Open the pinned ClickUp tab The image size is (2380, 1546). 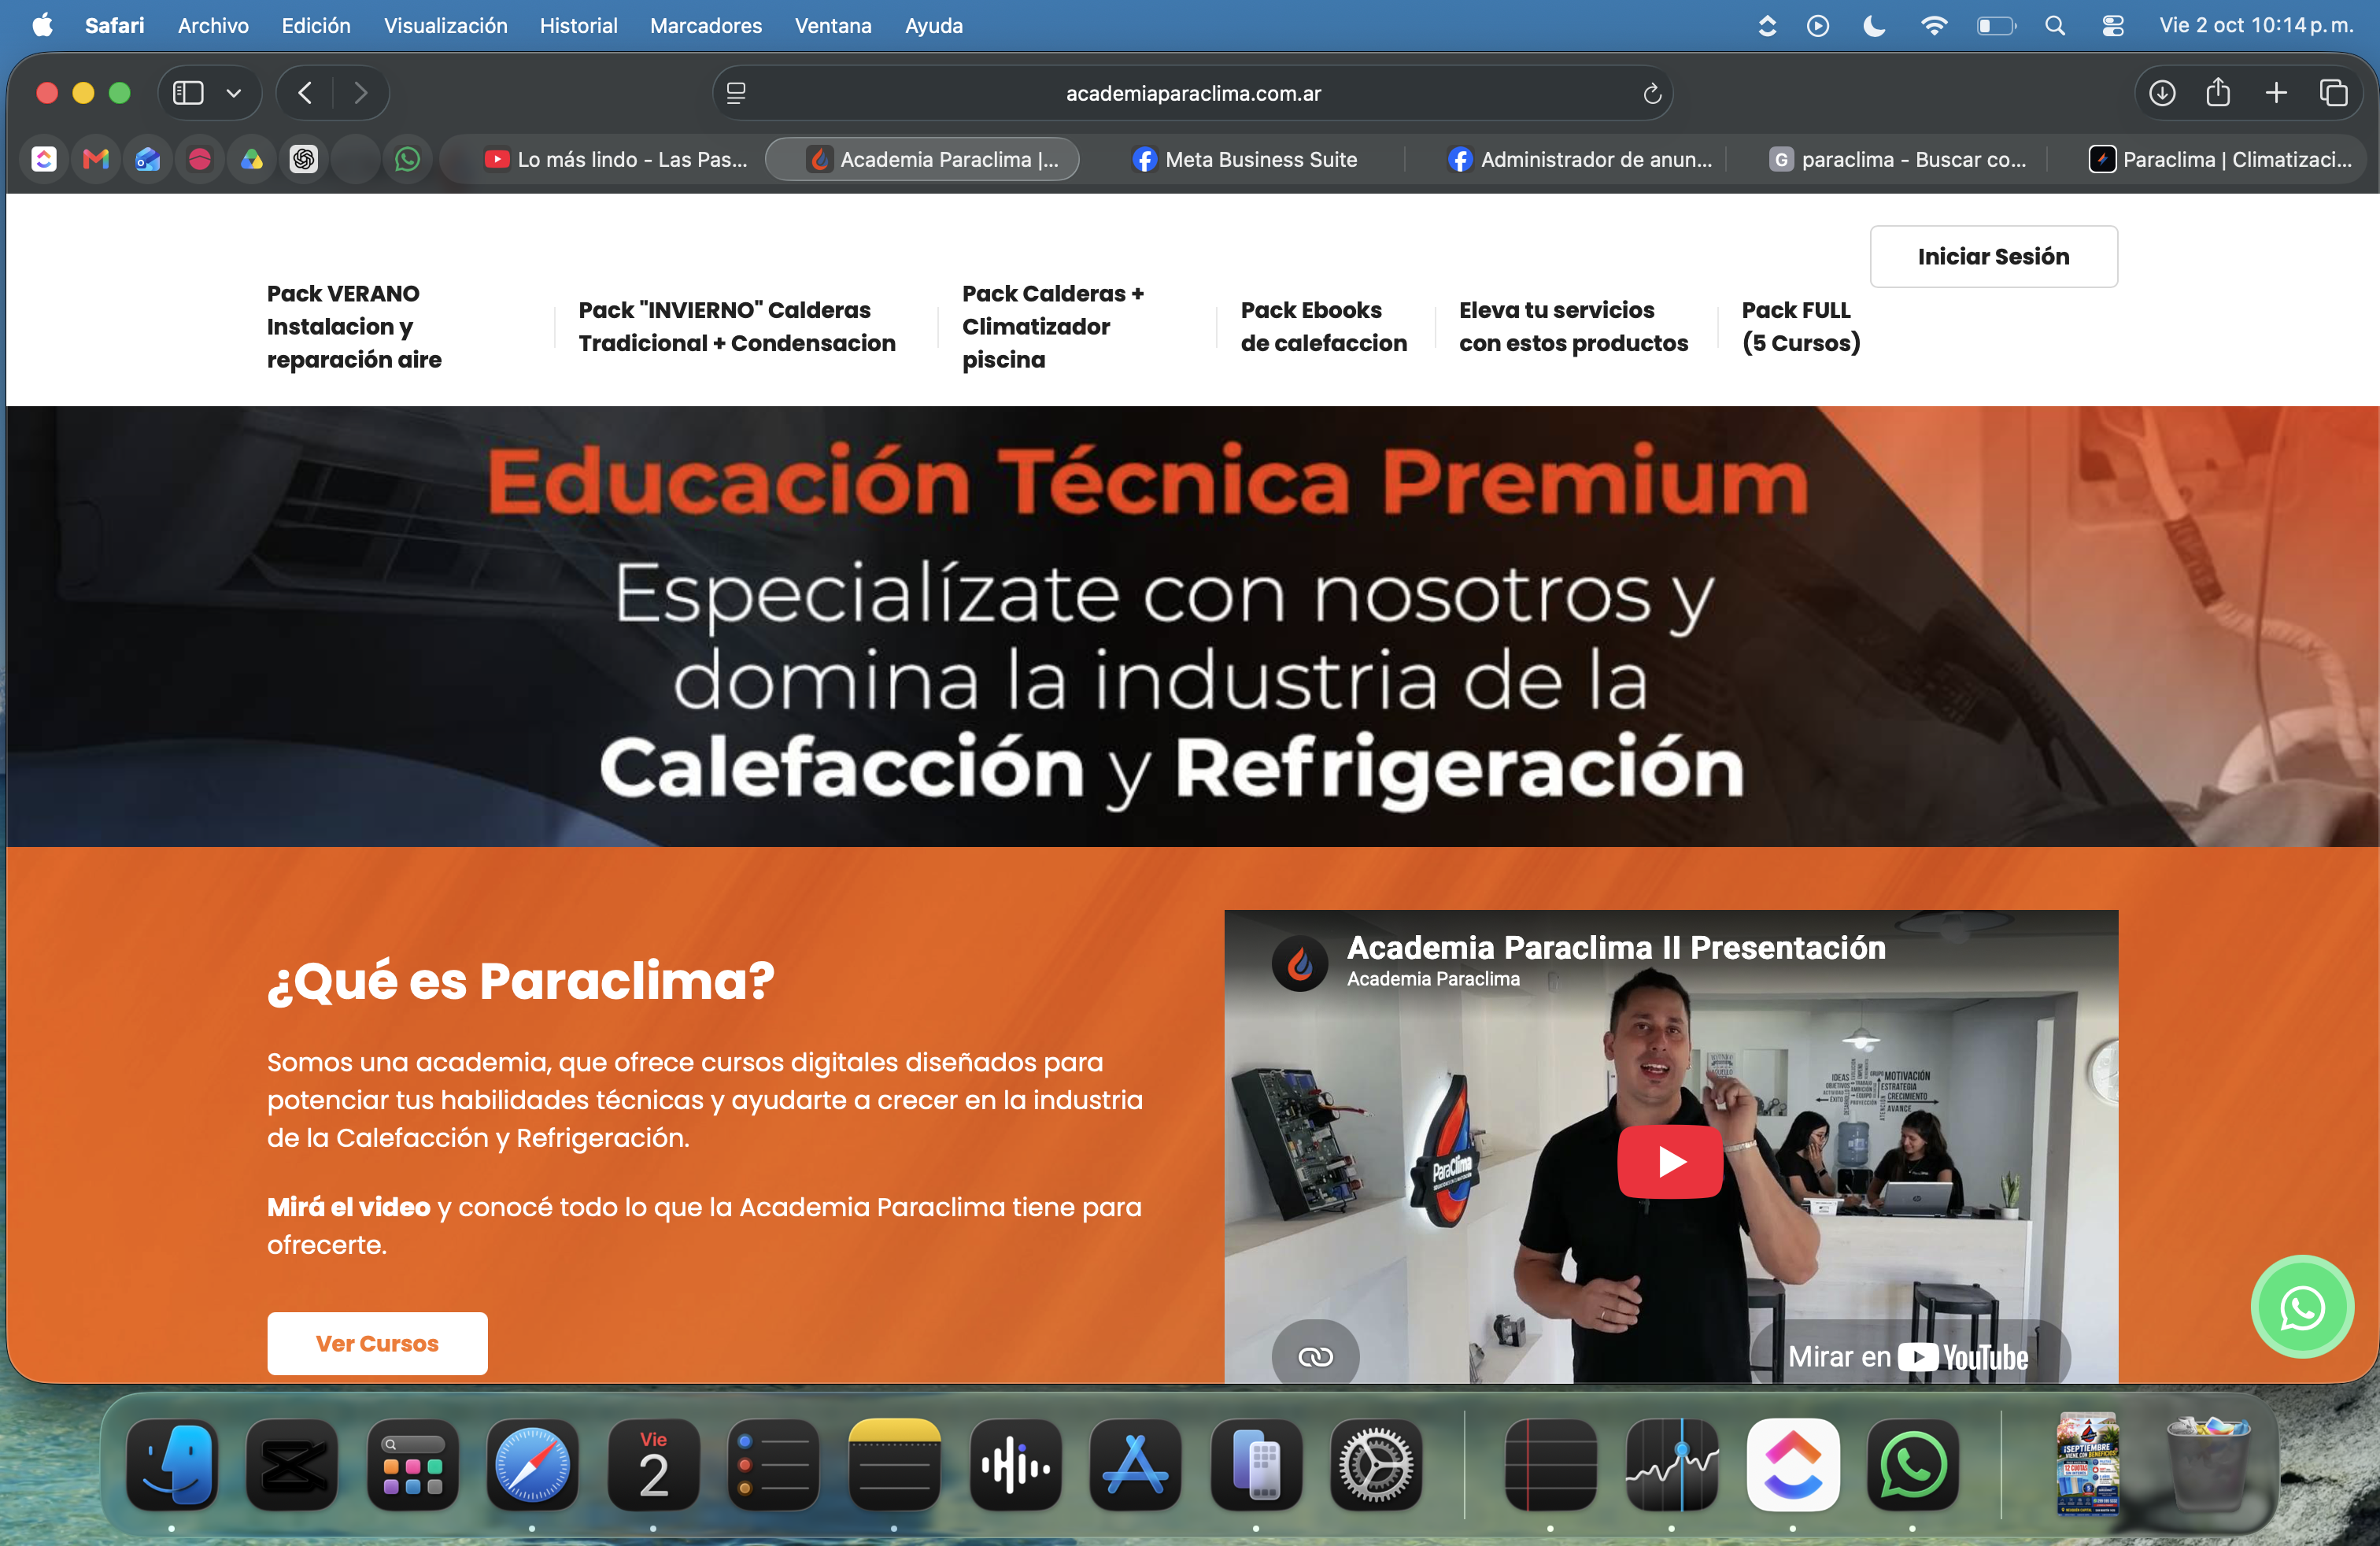[x=44, y=159]
